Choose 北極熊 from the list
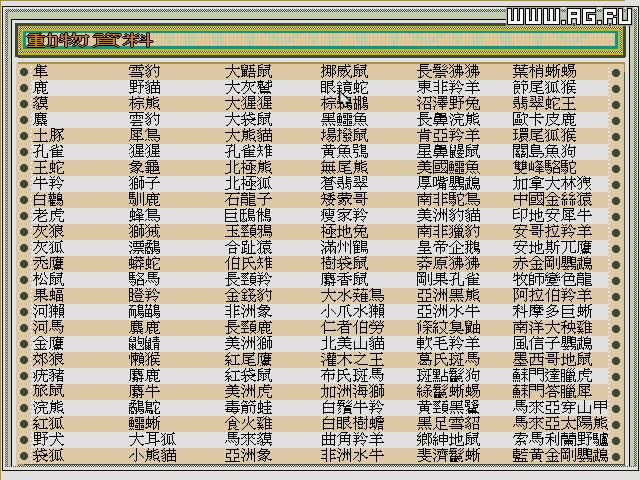Image resolution: width=640 pixels, height=480 pixels. pyautogui.click(x=248, y=167)
